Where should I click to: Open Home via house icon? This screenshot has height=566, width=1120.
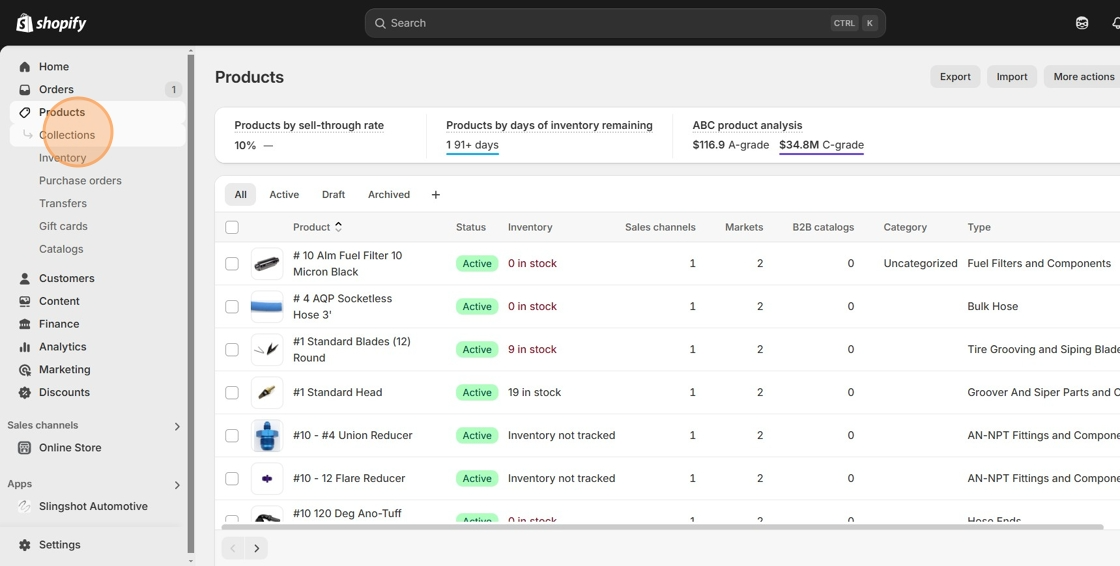point(25,67)
